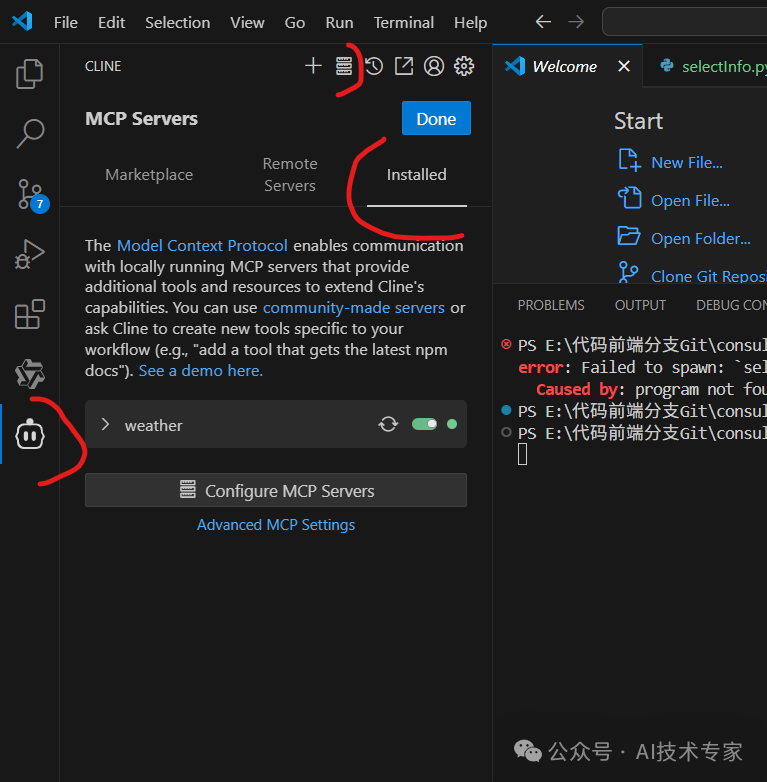767x782 pixels.
Task: Open the Help menu
Action: point(470,22)
